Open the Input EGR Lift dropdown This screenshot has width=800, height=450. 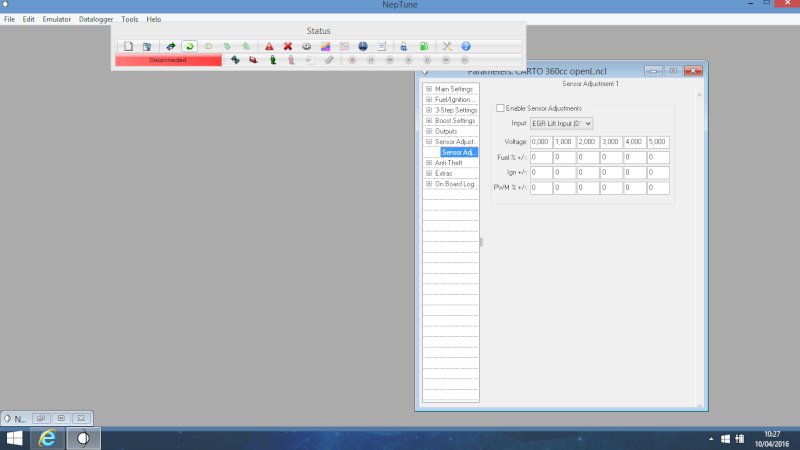coord(561,123)
